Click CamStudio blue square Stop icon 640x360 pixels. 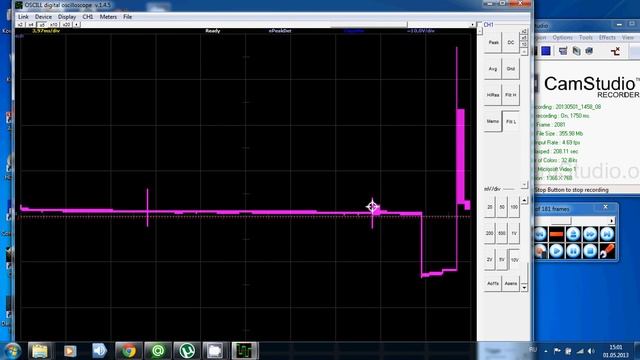546,51
